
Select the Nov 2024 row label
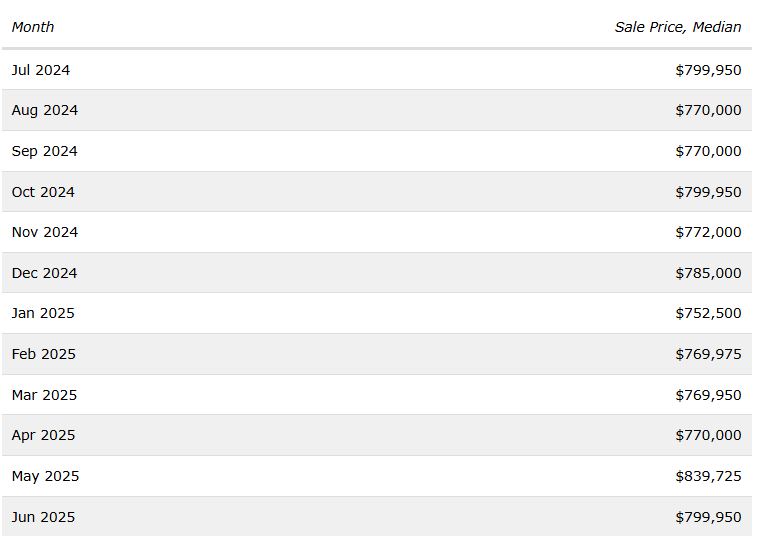(45, 232)
